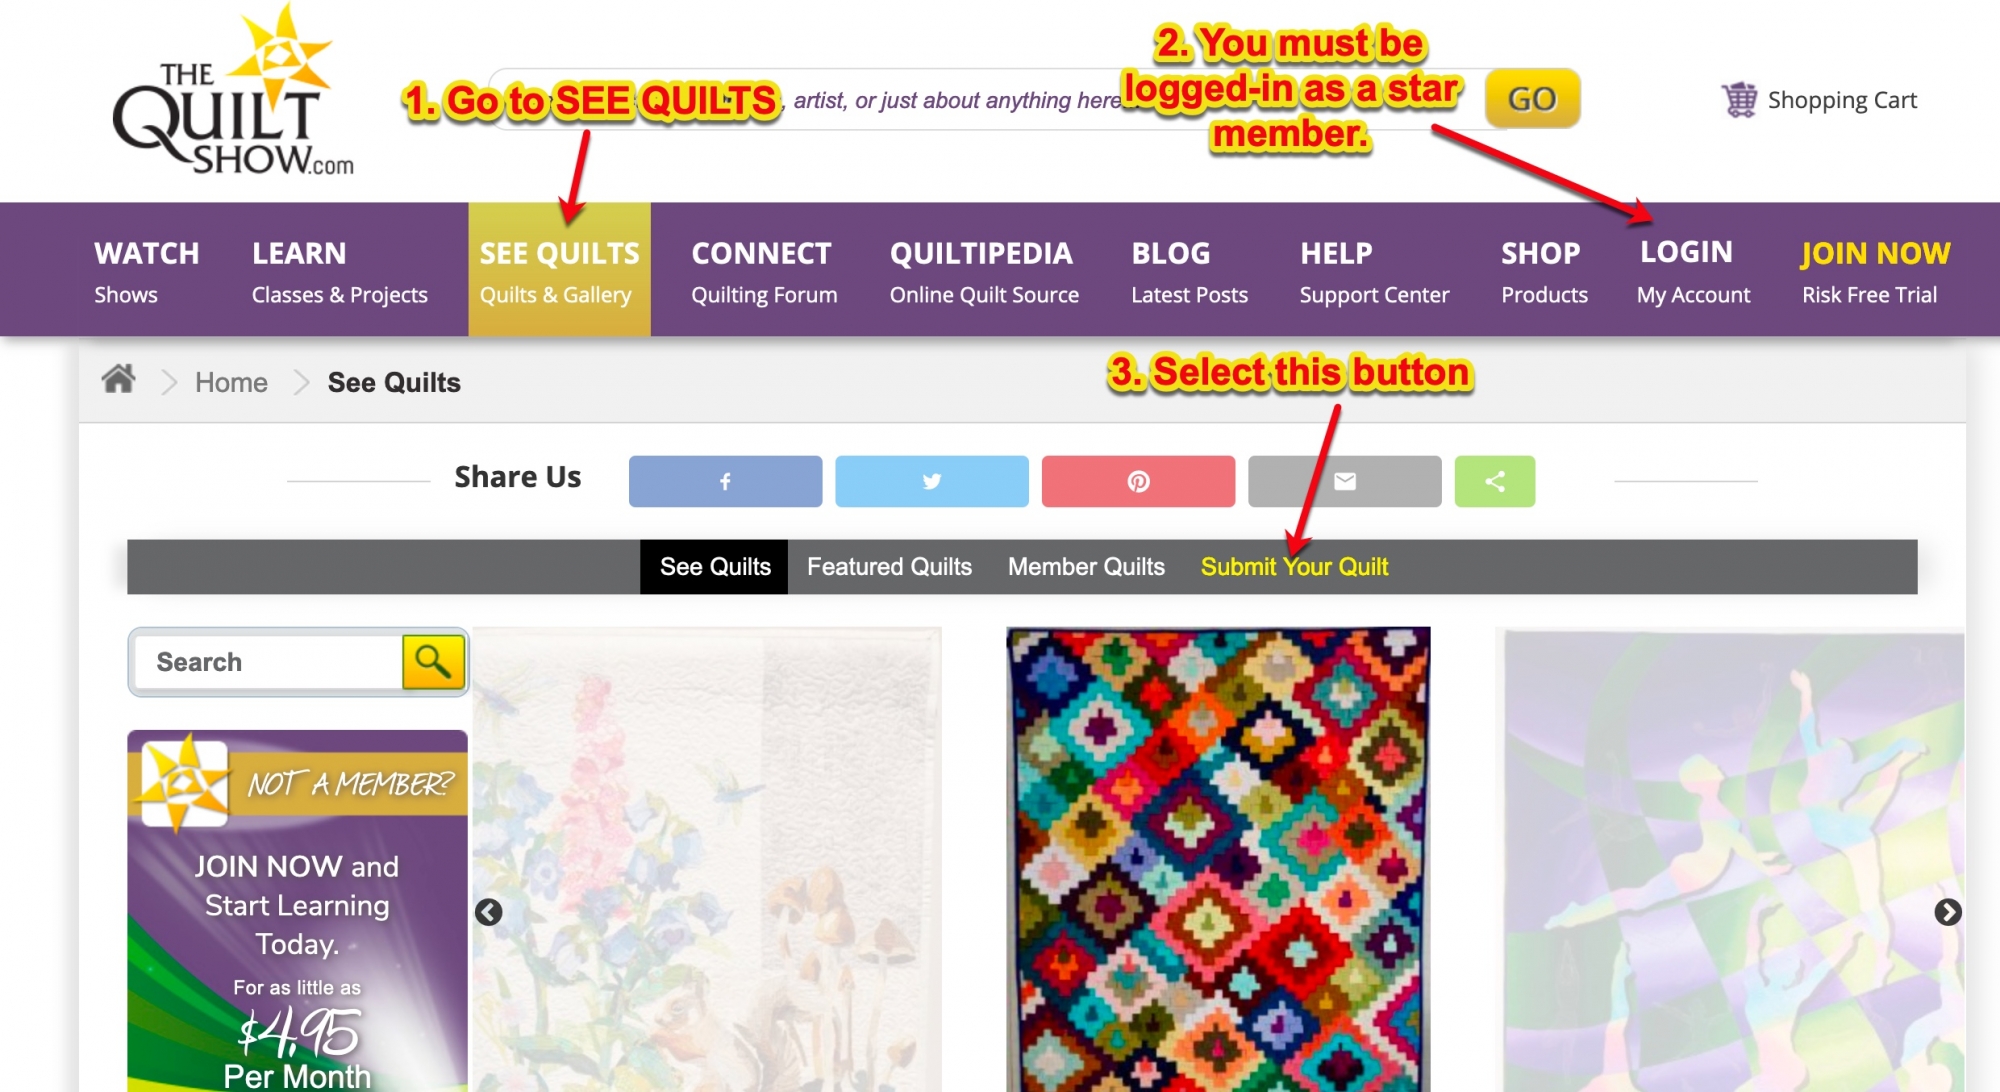Click the yellow GO button
2000x1092 pixels.
(1532, 98)
